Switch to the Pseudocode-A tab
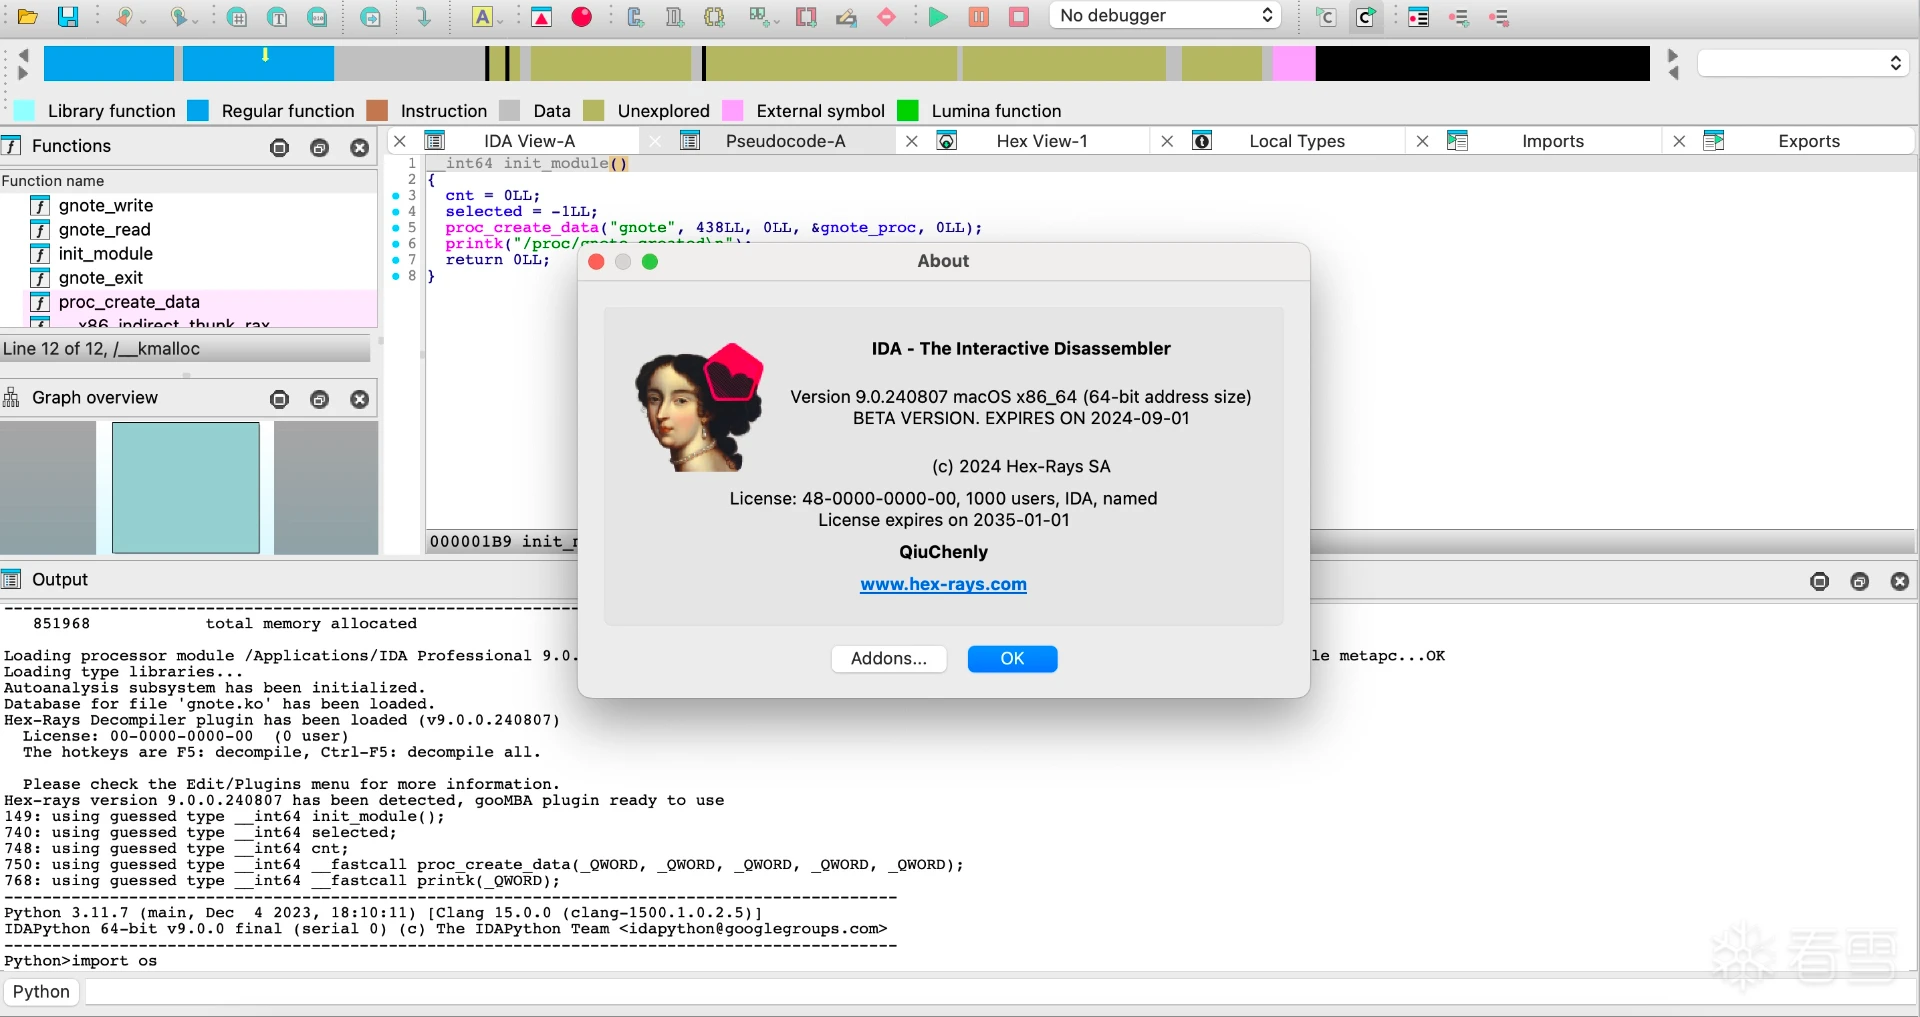 coord(785,141)
